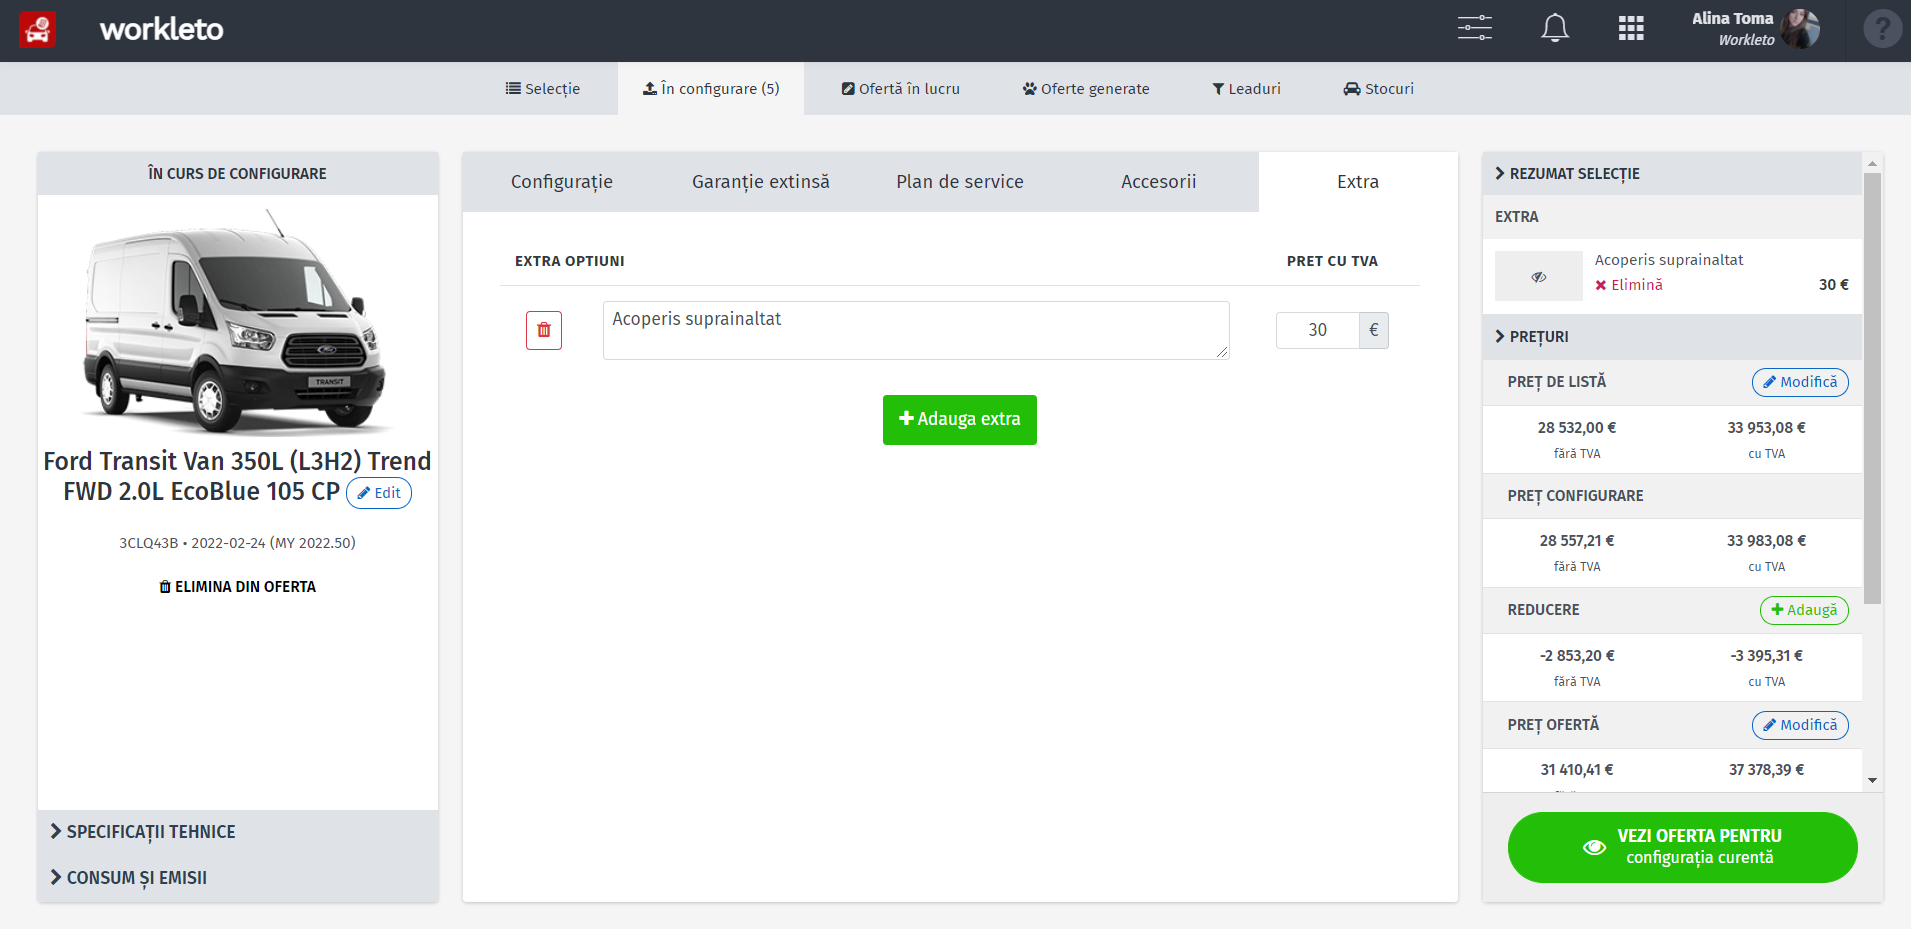Go to Ofertă în lucru tab
The width and height of the screenshot is (1911, 929).
tap(901, 89)
